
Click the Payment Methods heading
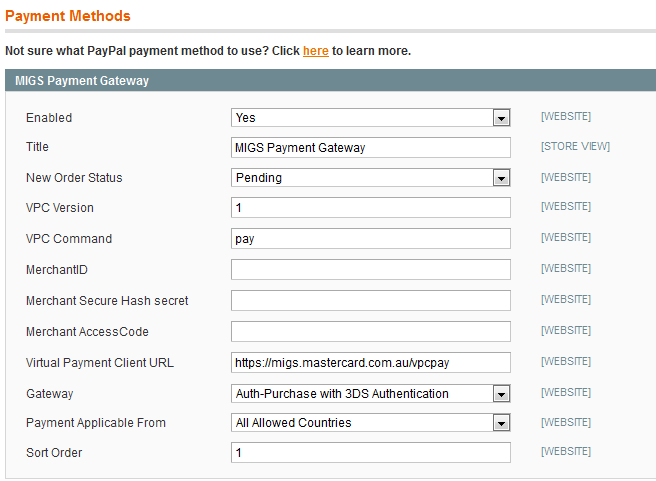tap(68, 16)
